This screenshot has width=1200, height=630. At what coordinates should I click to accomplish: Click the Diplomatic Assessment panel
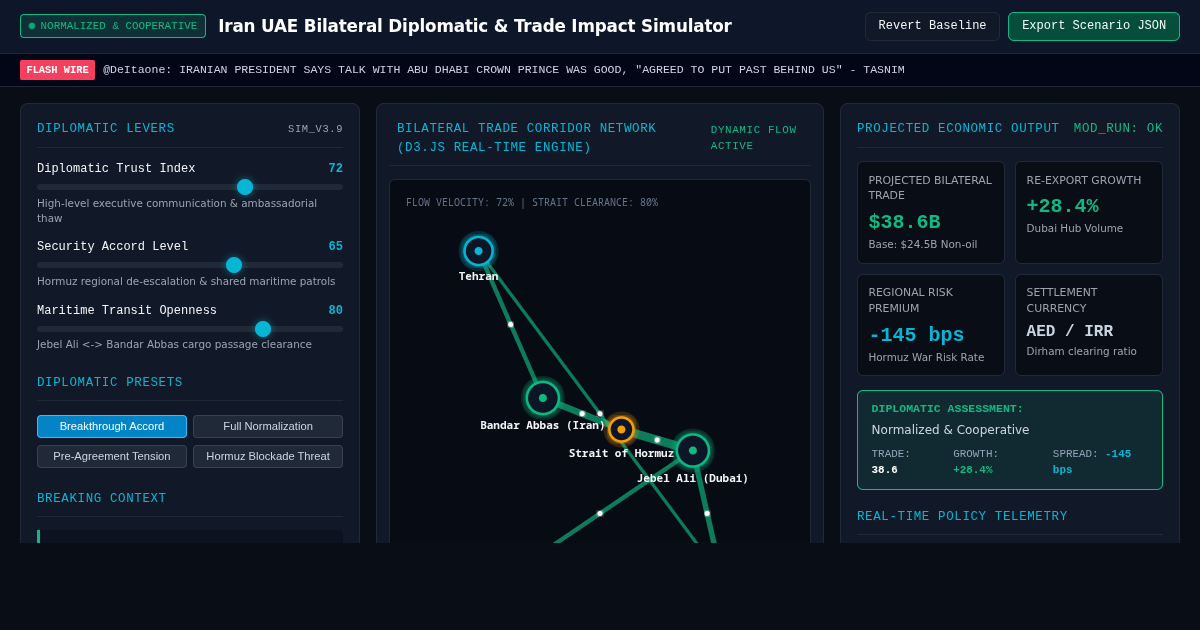tap(1010, 440)
